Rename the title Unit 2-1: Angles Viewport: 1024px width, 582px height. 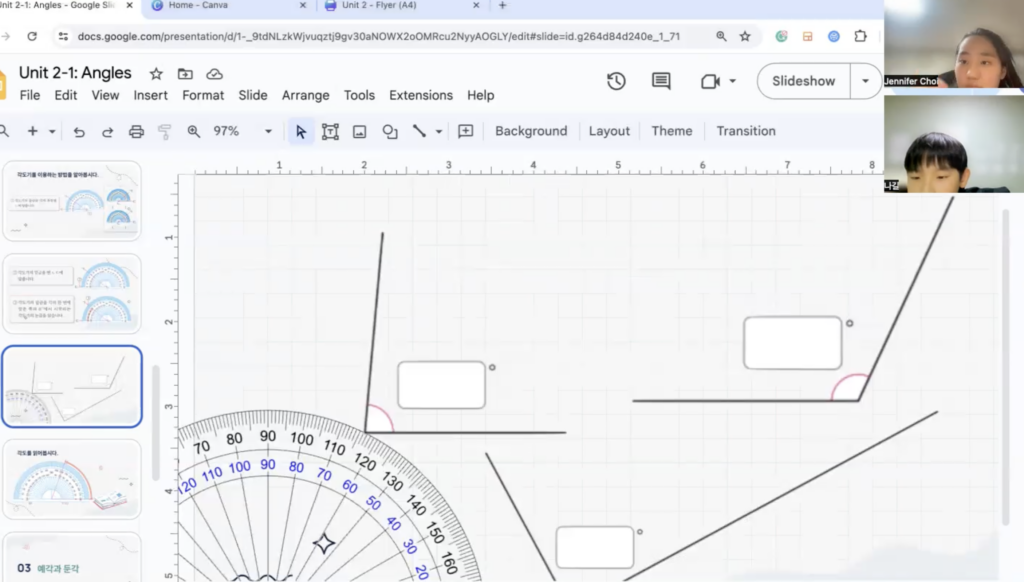75,73
